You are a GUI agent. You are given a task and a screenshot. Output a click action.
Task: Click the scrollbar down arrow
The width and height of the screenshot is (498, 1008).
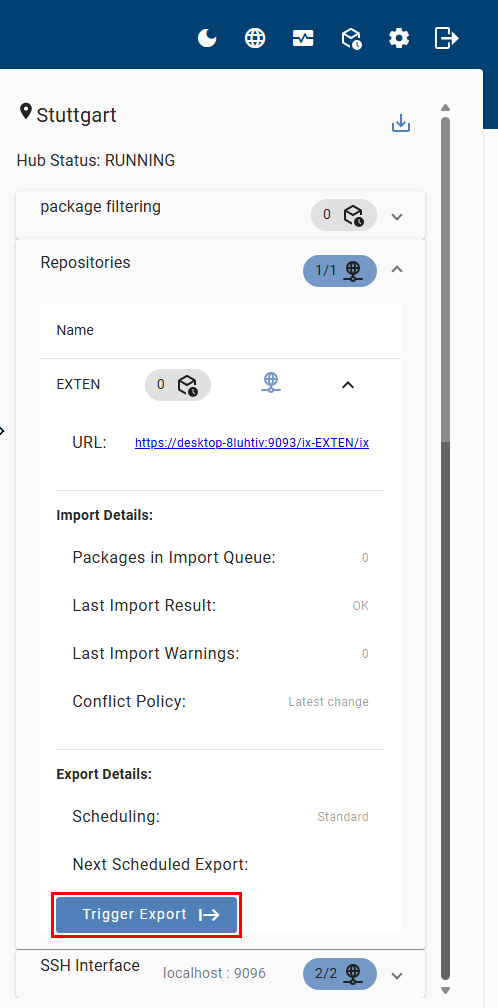[x=445, y=990]
